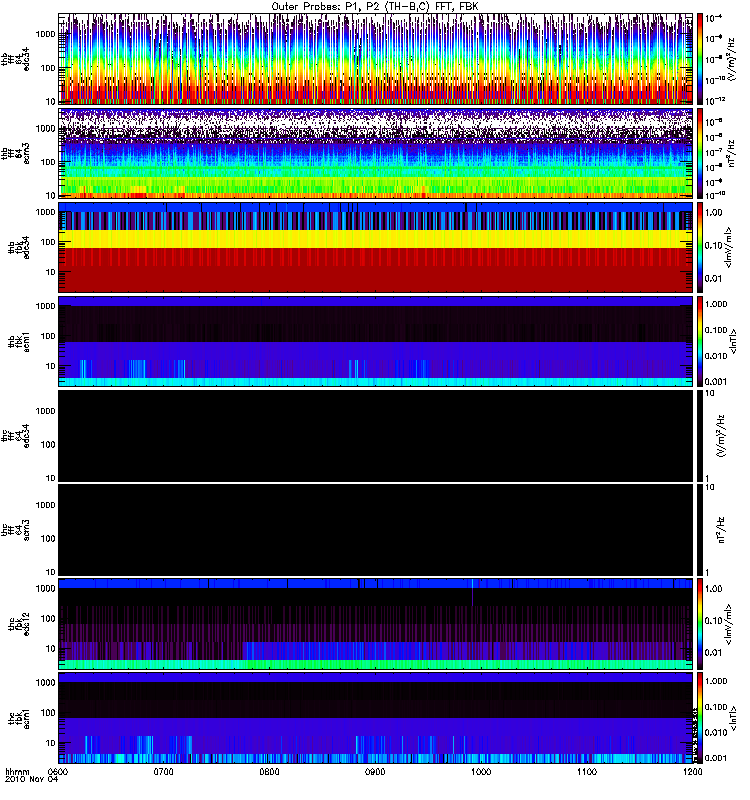Image resolution: width=750 pixels, height=800 pixels.
Task: Click the color bar beside thc fbk edc12 panel
Action: point(699,623)
